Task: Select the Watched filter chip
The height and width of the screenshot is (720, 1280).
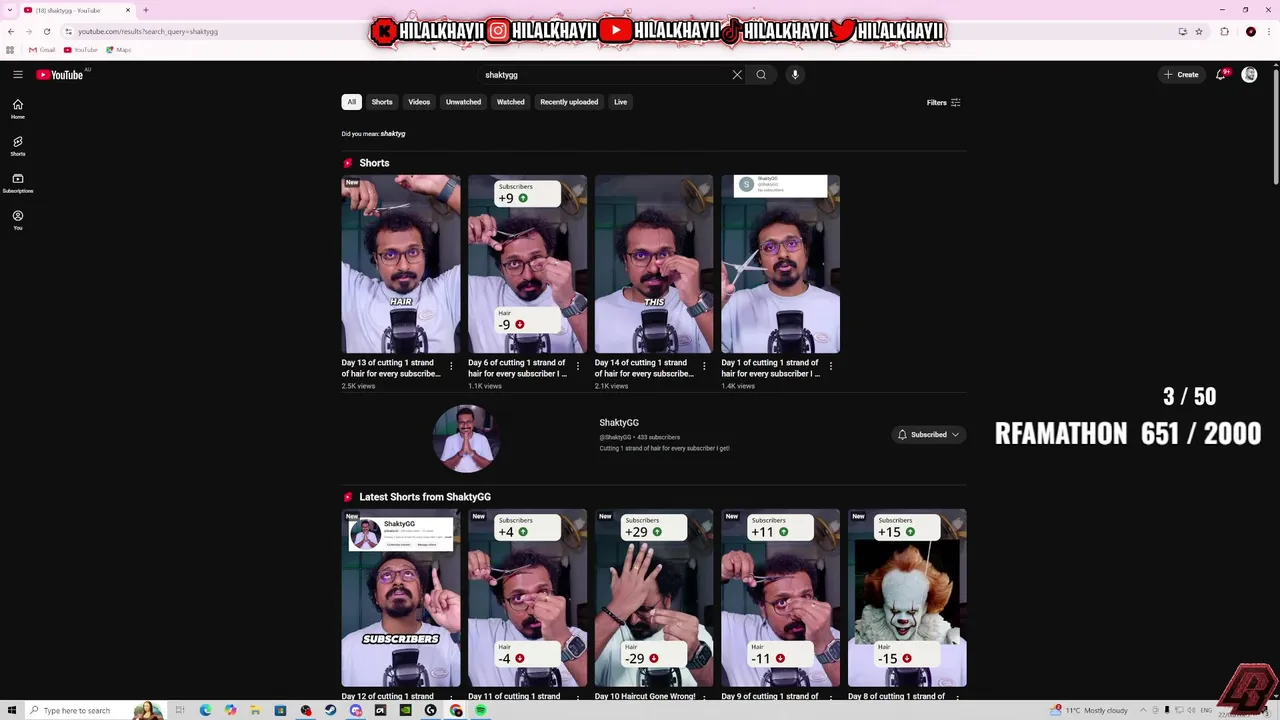Action: coord(510,102)
